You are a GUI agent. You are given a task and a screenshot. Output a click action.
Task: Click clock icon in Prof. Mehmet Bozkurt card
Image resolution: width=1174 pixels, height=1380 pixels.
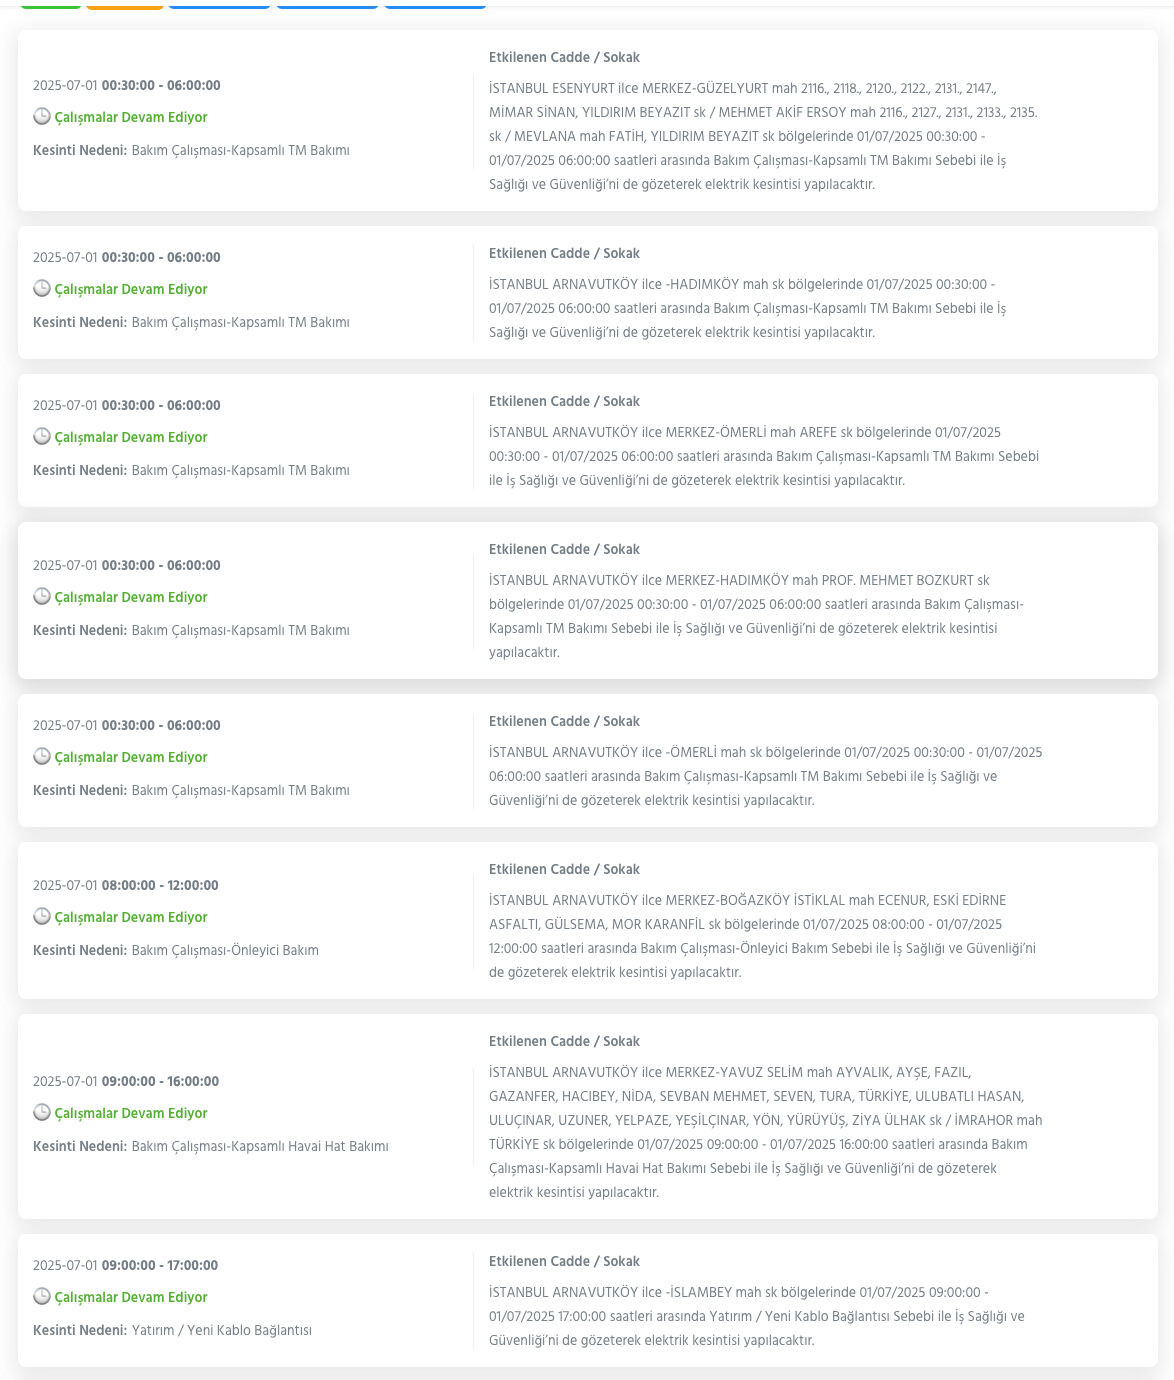tap(42, 596)
